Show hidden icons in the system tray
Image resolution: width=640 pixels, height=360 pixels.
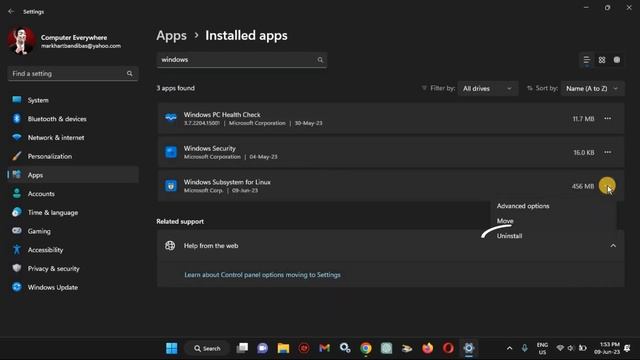(x=509, y=348)
